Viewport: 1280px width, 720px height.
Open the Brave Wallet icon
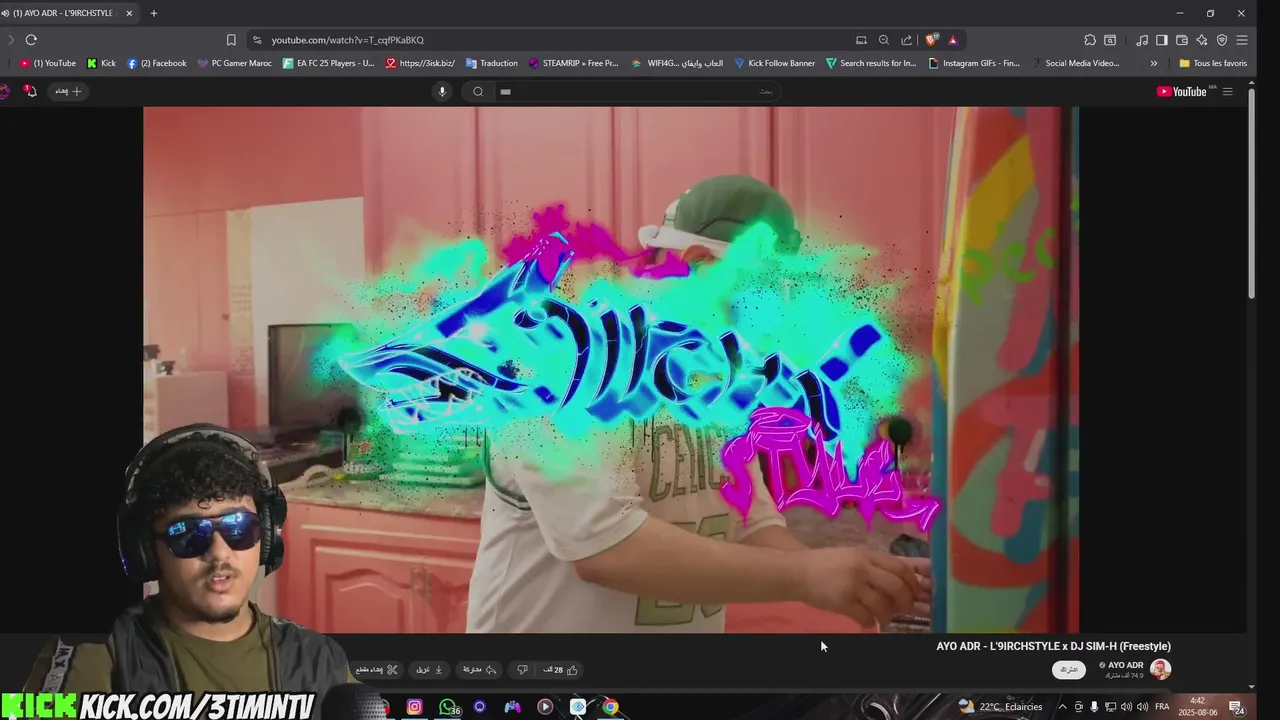1182,40
